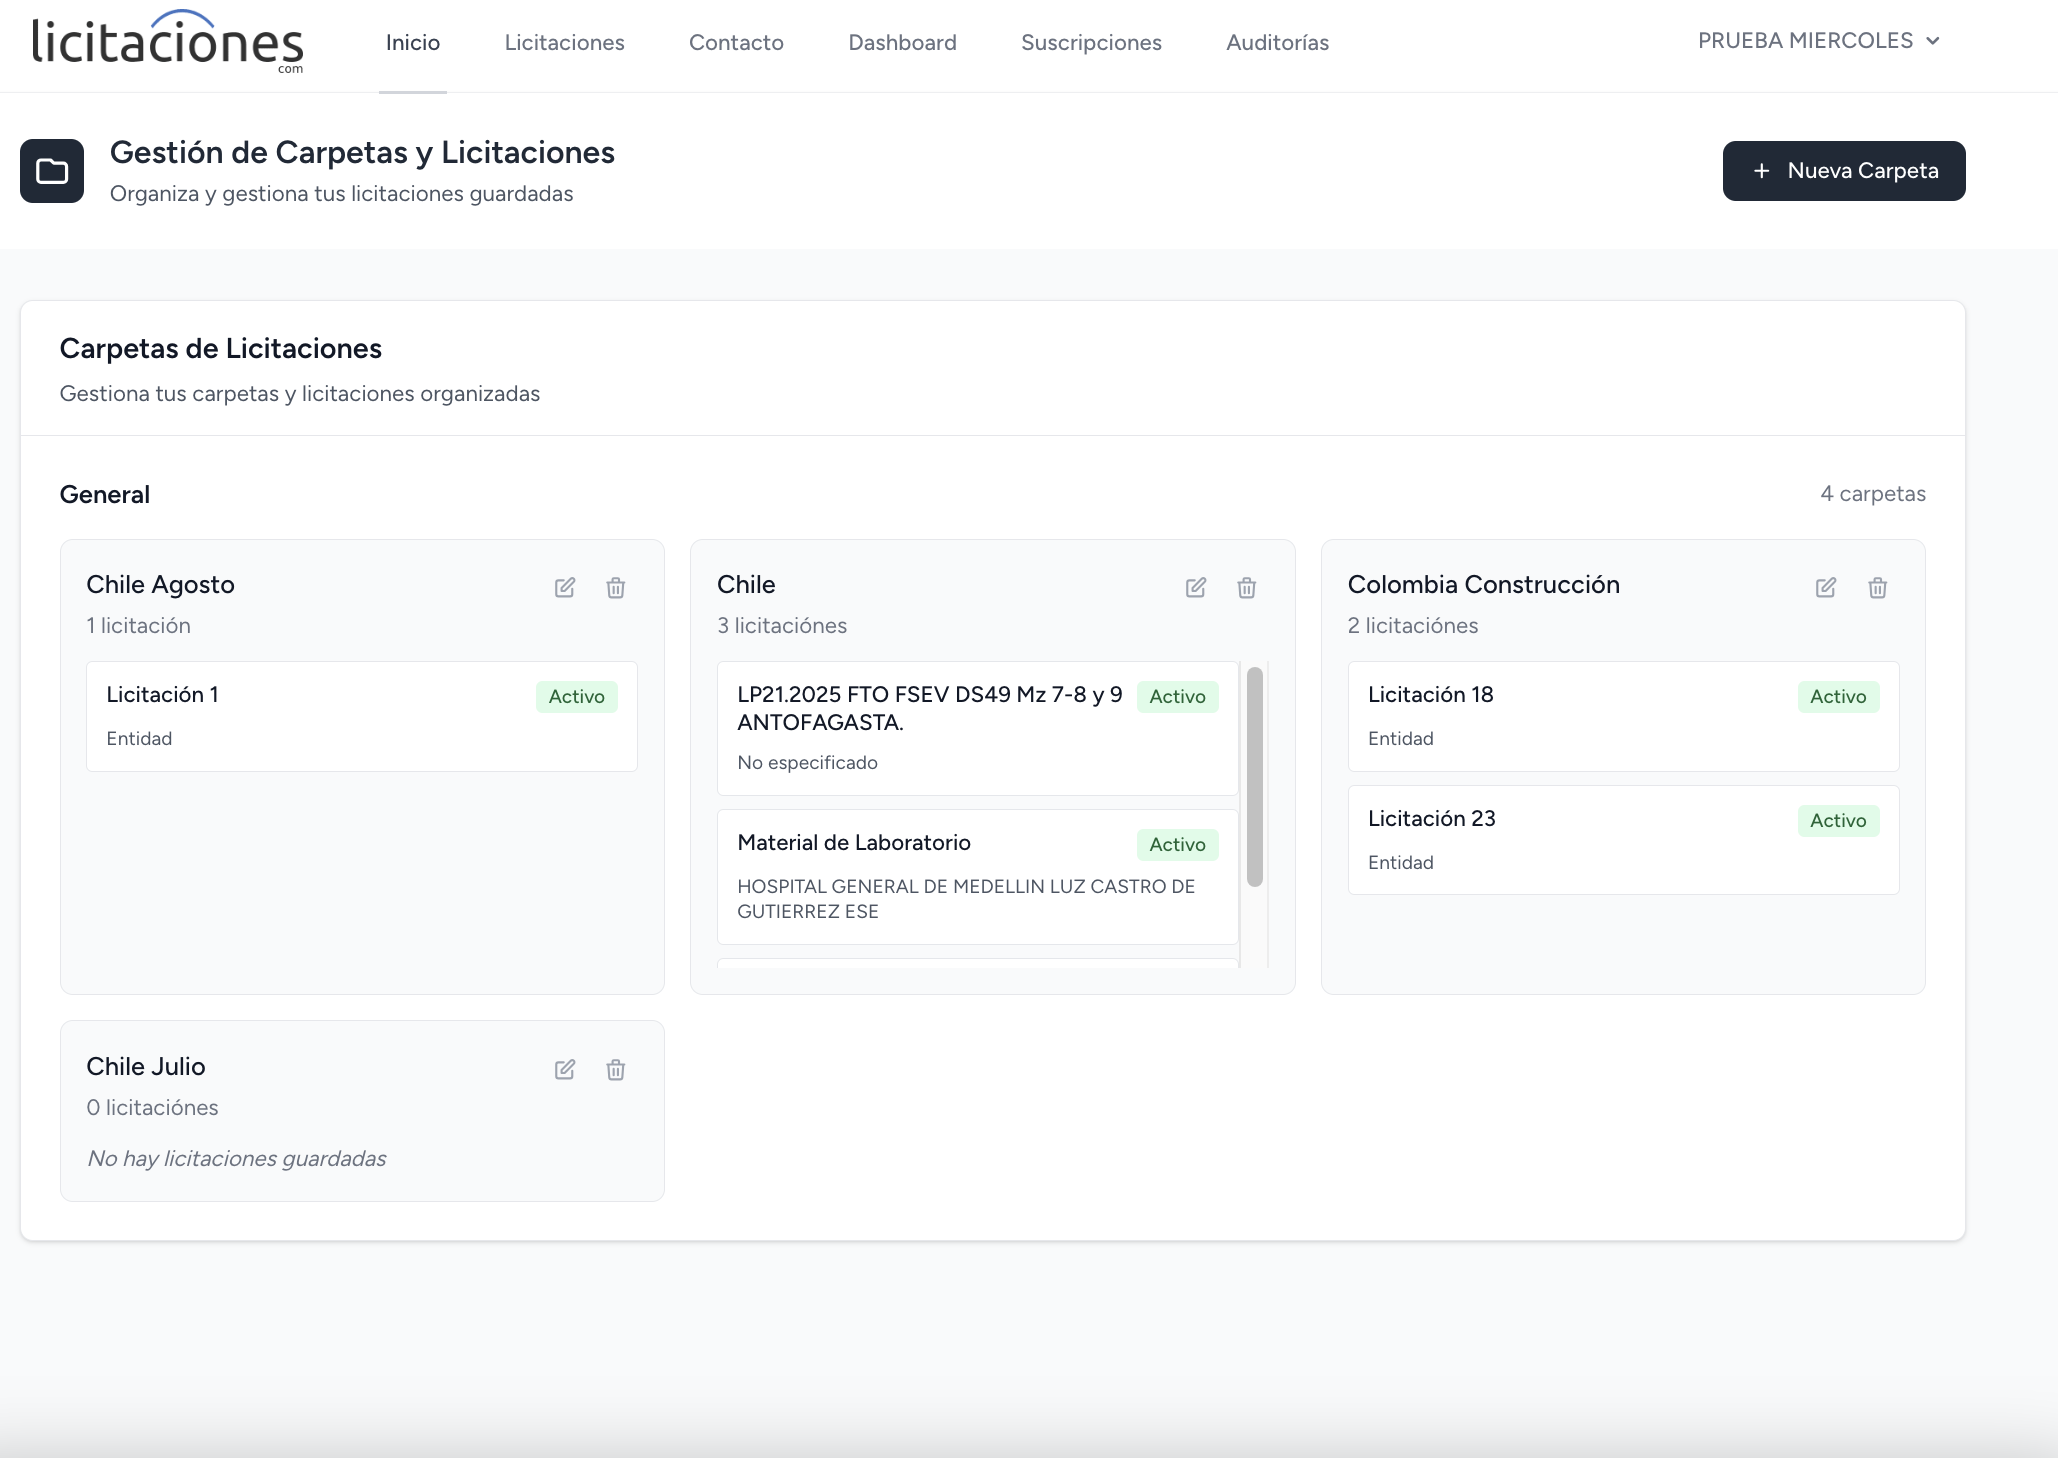
Task: Delete the Colombia Construcción folder
Action: tap(1878, 587)
